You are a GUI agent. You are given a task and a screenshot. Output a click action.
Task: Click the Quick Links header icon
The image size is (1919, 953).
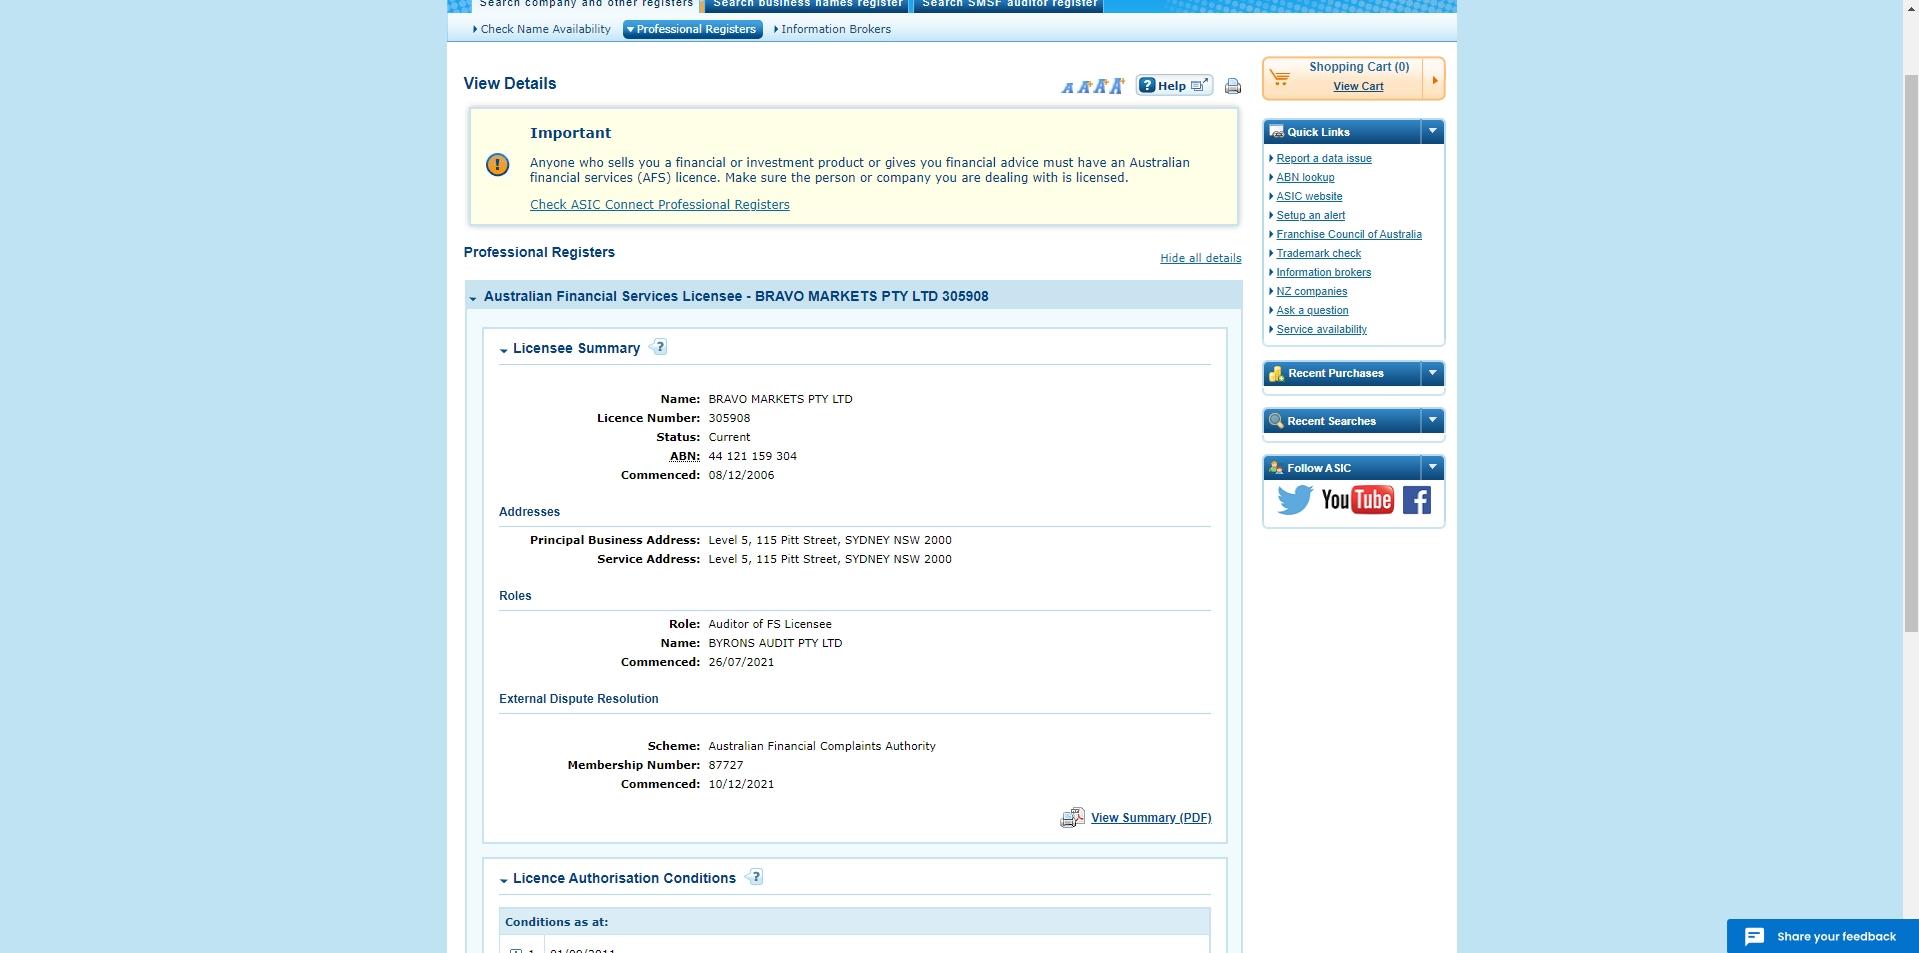(1276, 131)
